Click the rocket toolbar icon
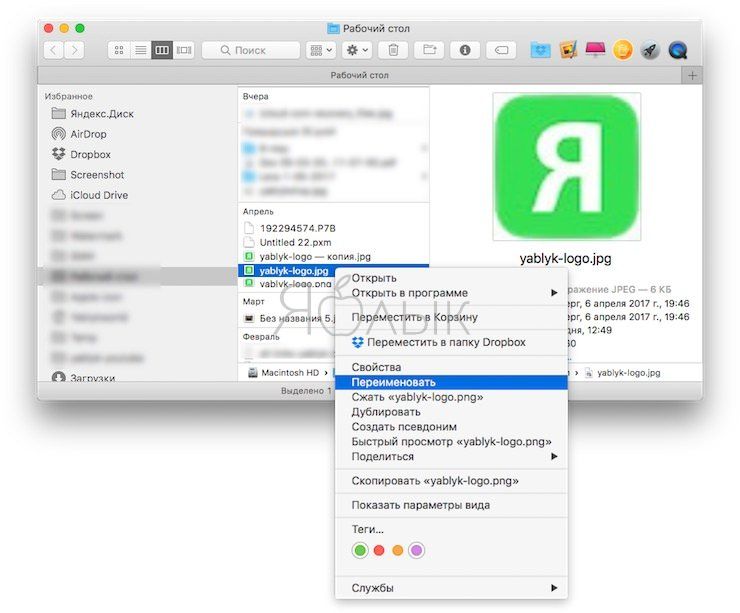This screenshot has width=740, height=613. coord(650,50)
